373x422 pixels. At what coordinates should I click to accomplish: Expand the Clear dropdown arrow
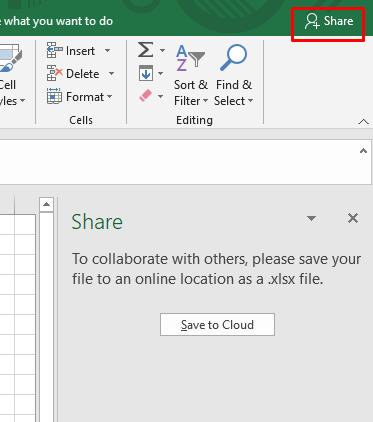(x=160, y=96)
